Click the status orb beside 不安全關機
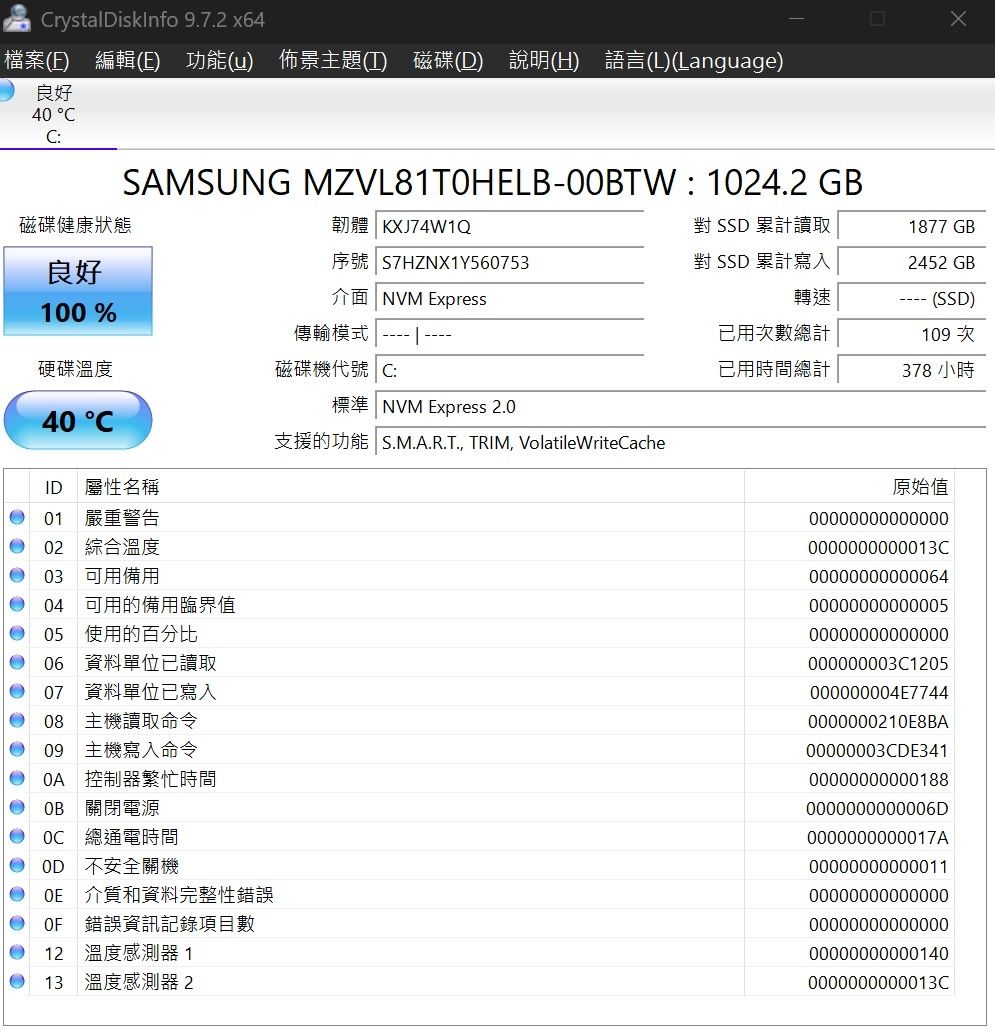995x1034 pixels. [x=17, y=866]
